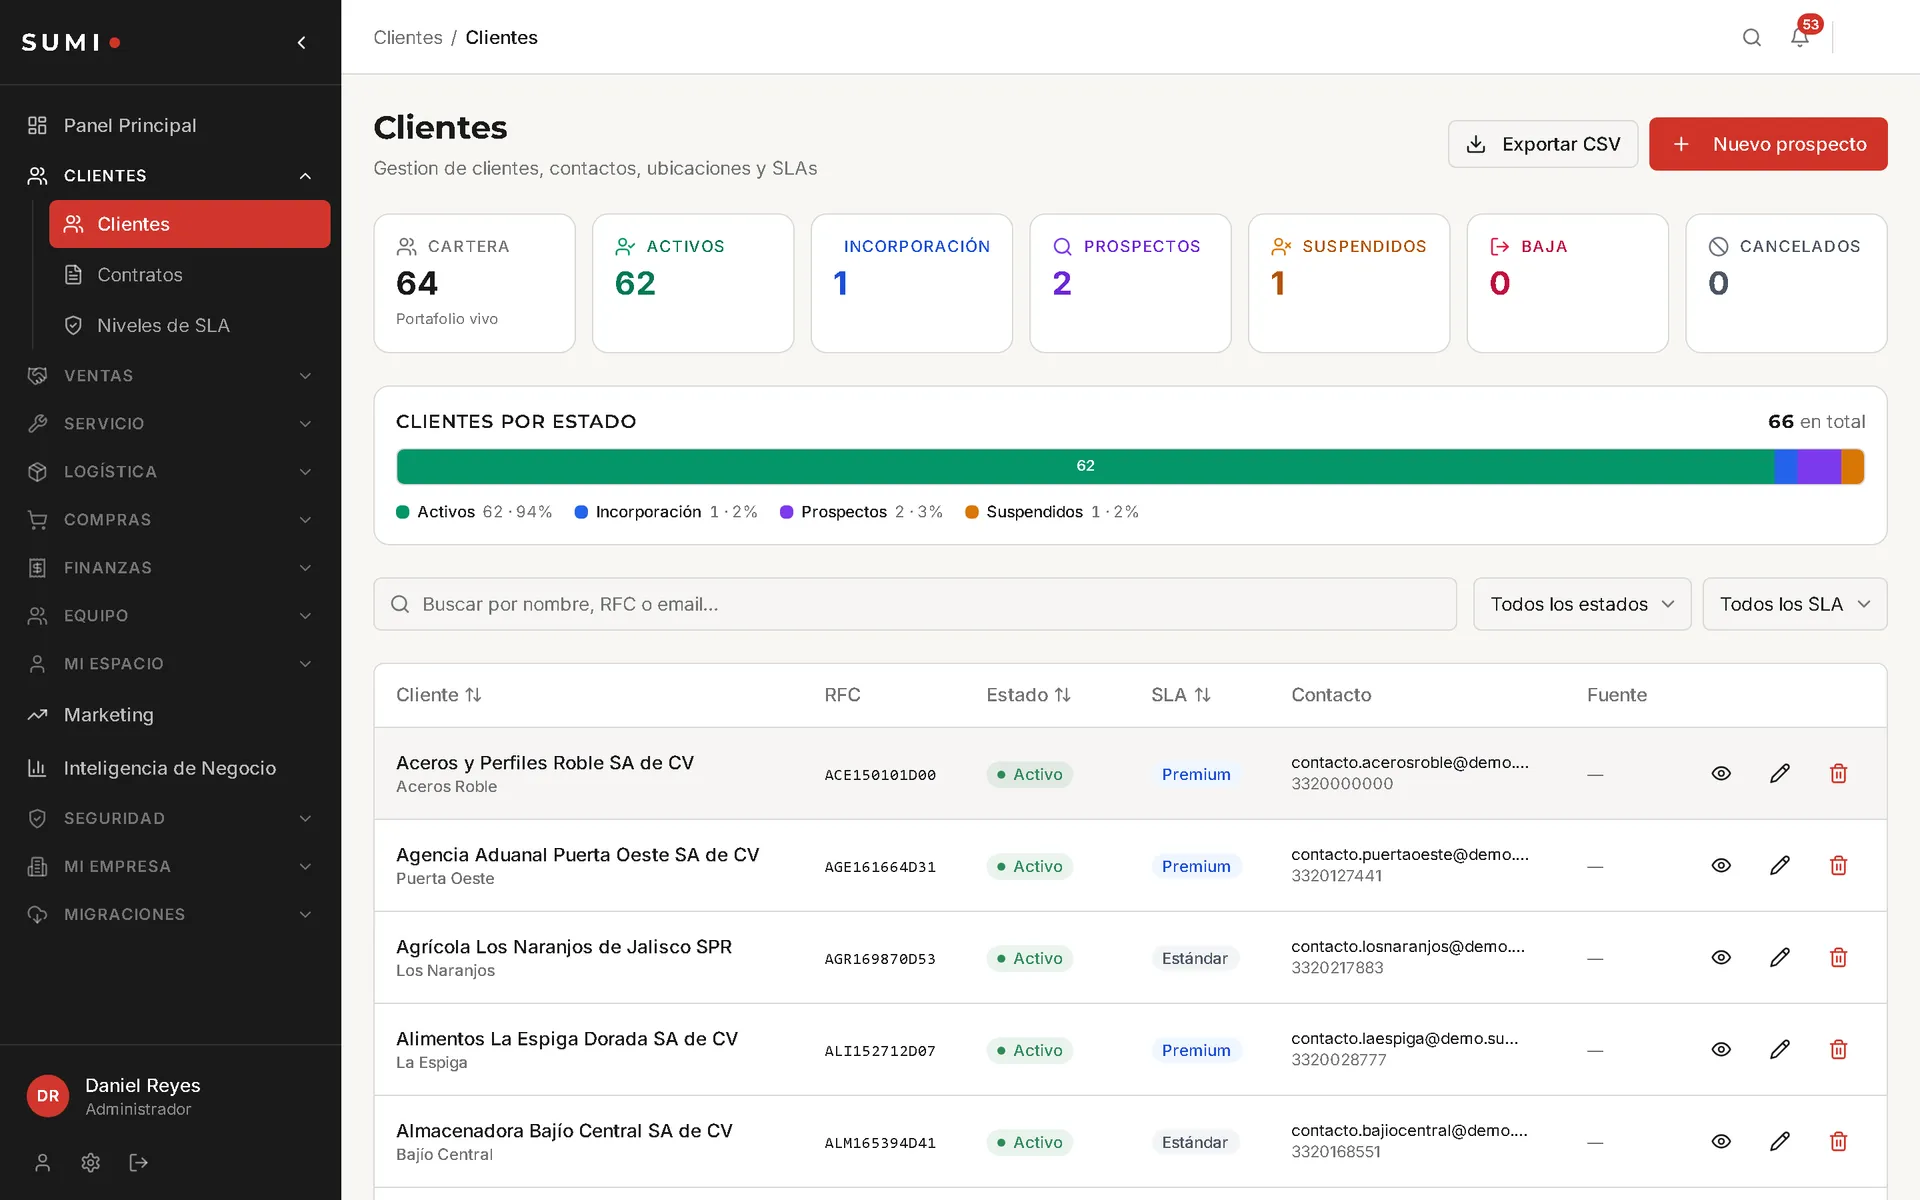Delete Alimentos La Espiga Dorada client

(x=1838, y=1049)
